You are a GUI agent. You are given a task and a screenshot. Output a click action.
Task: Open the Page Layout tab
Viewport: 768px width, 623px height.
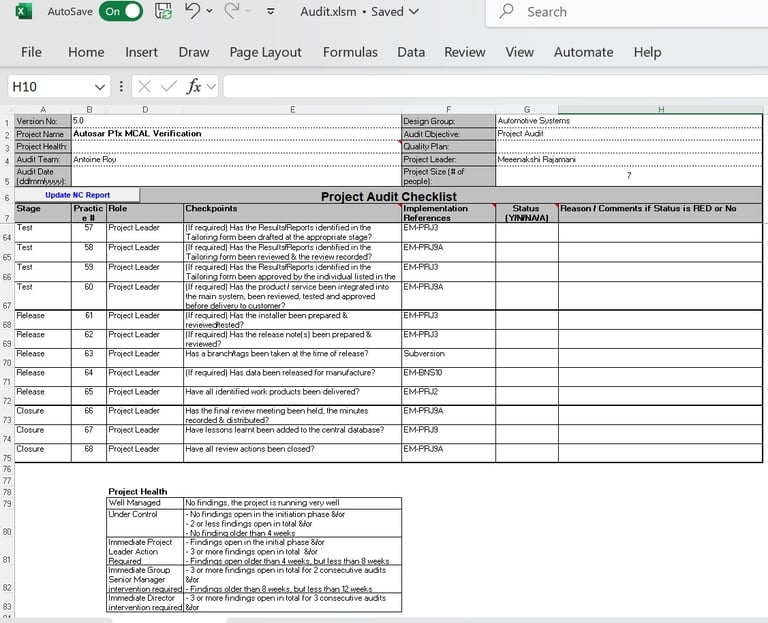pos(265,52)
